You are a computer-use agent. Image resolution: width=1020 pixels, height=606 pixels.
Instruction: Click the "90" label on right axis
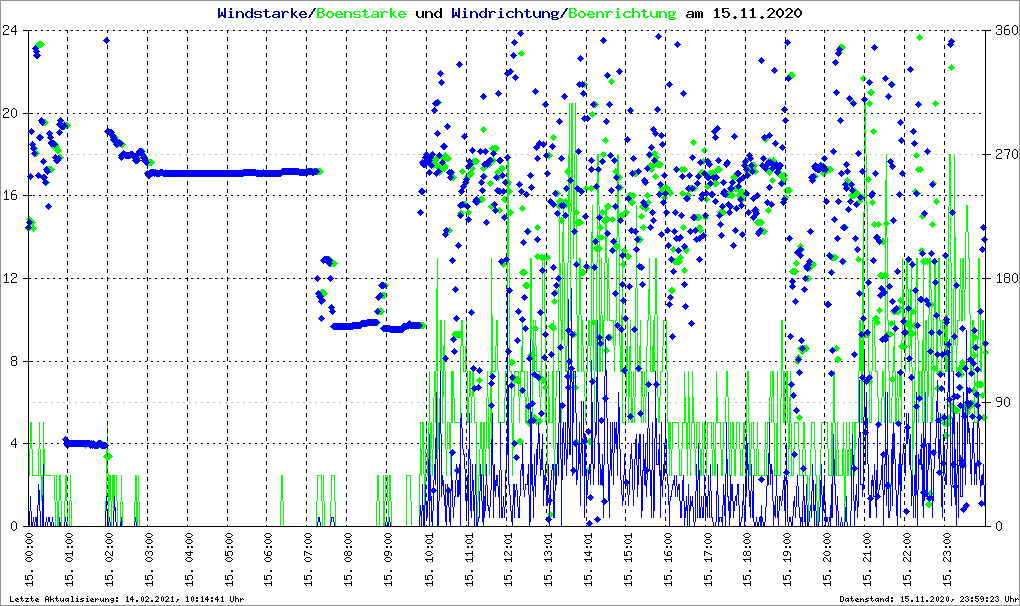pos(1000,403)
